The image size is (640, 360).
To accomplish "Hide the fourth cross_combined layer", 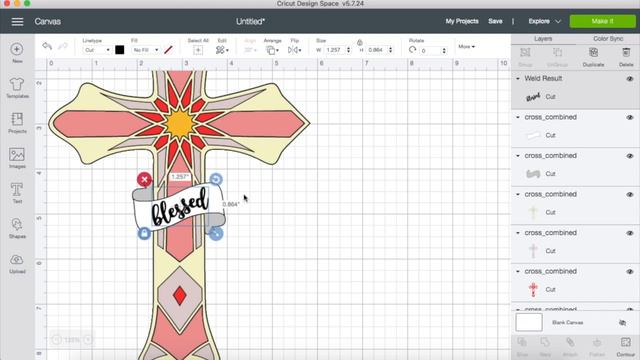I will [x=630, y=233].
